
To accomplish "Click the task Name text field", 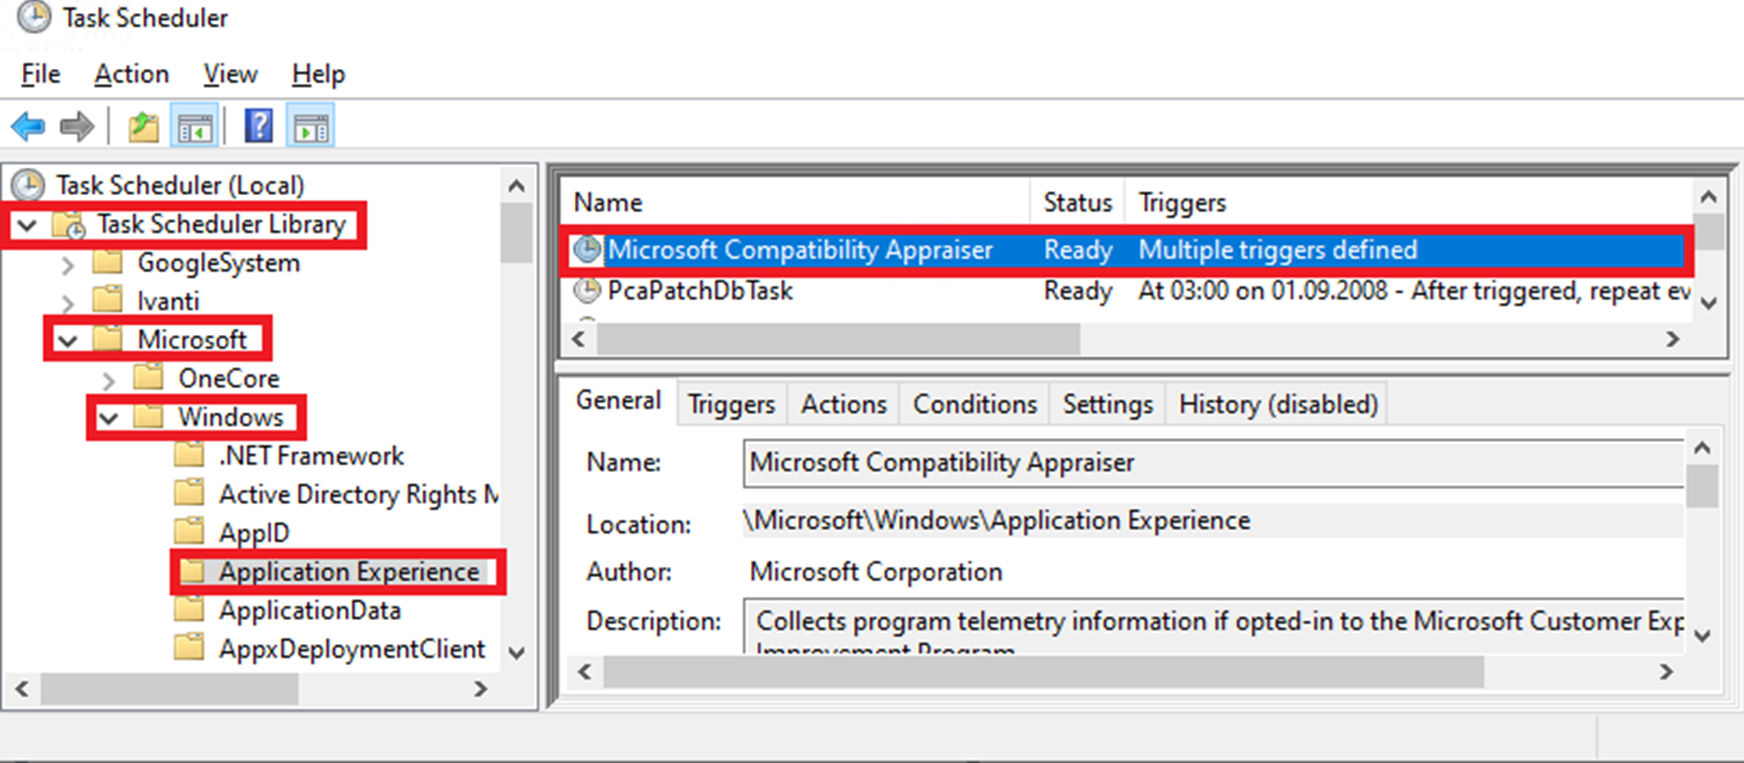I will (x=1212, y=463).
